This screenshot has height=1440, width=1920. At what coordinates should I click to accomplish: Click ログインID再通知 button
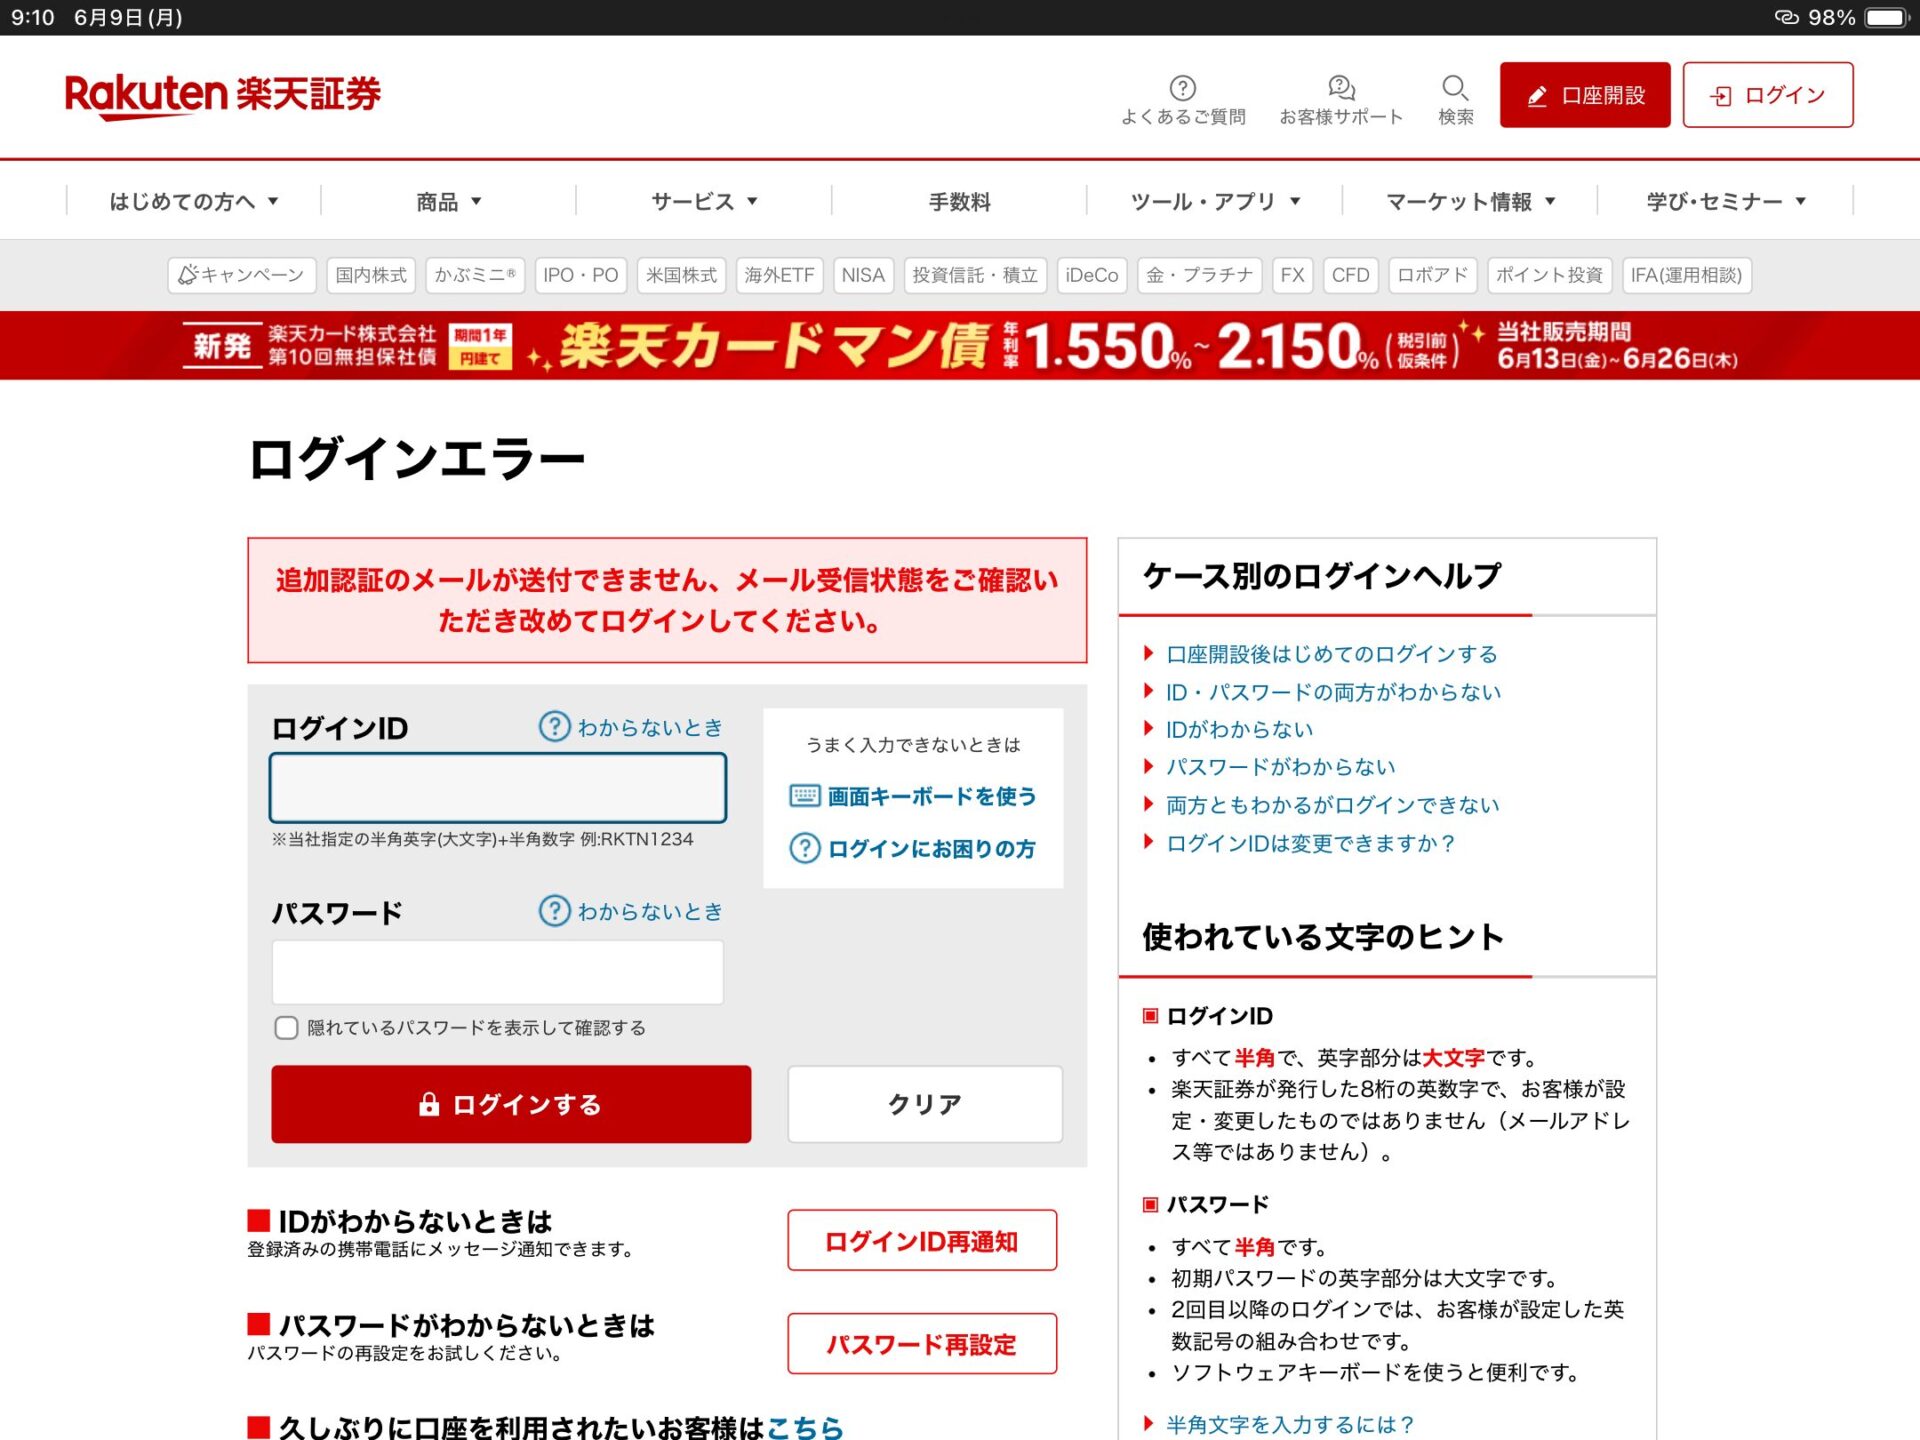pyautogui.click(x=922, y=1241)
